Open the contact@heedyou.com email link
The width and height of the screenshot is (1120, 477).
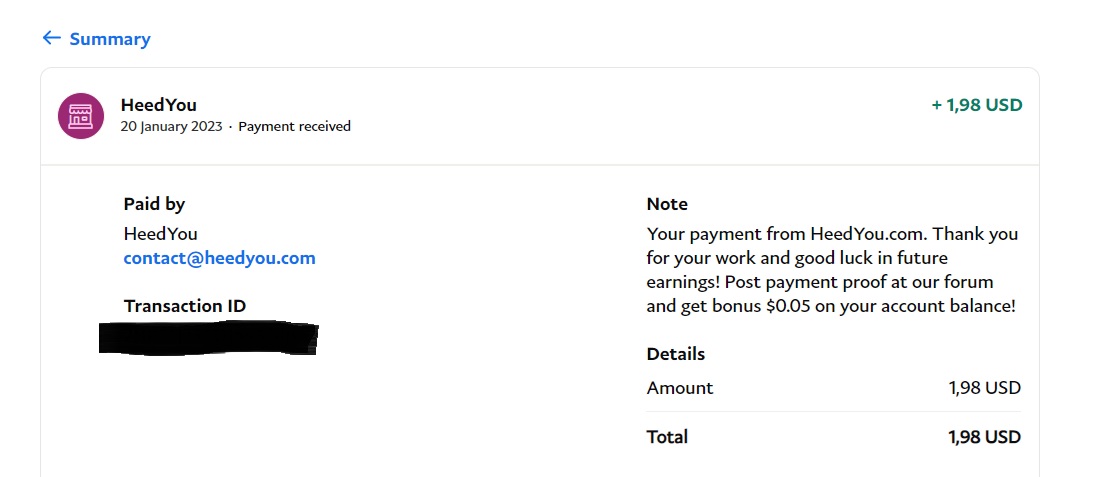219,258
